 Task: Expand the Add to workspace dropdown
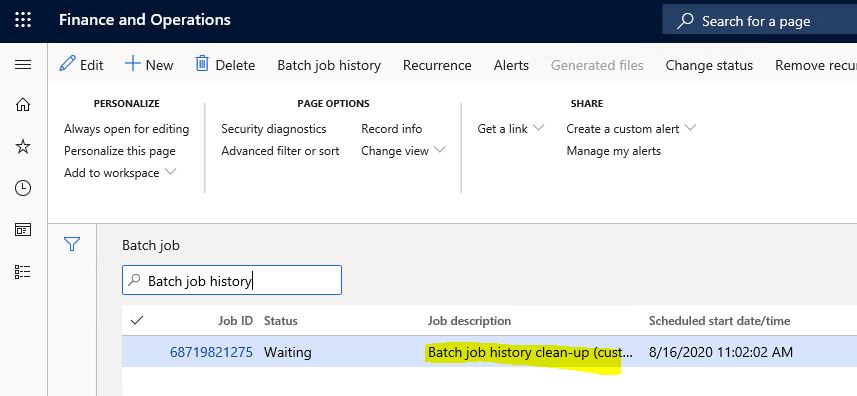tap(120, 173)
